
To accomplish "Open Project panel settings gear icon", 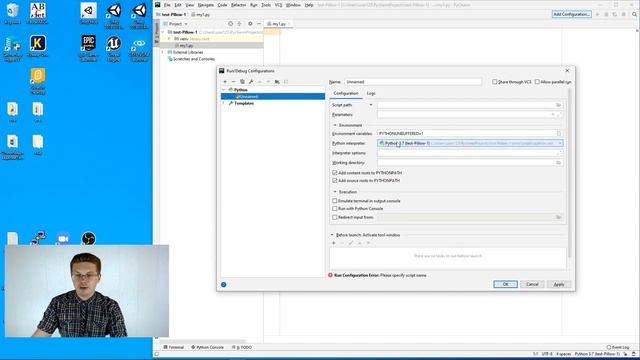I will point(250,24).
